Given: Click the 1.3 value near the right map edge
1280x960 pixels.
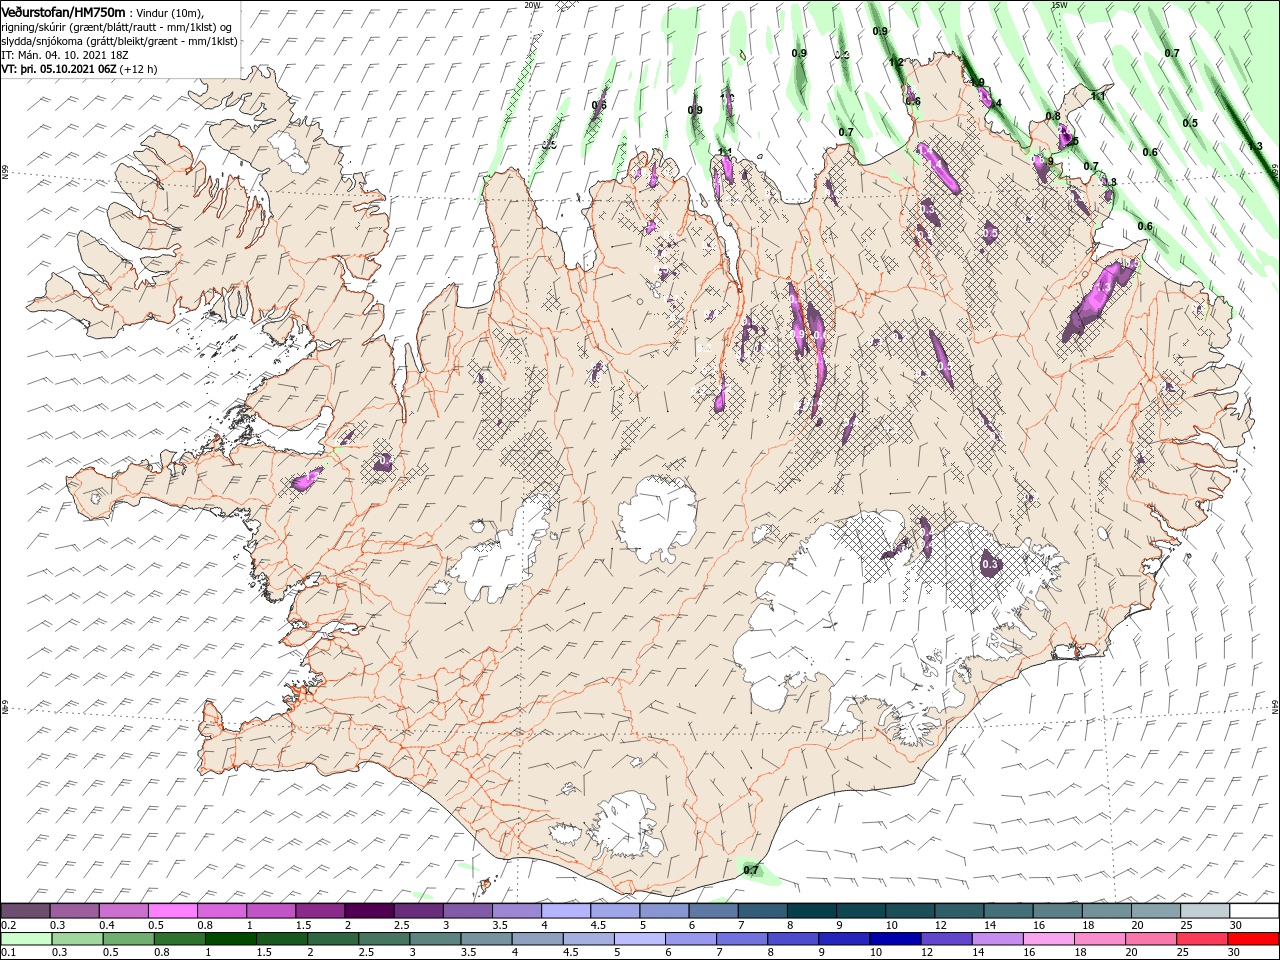Looking at the screenshot, I should 1256,146.
